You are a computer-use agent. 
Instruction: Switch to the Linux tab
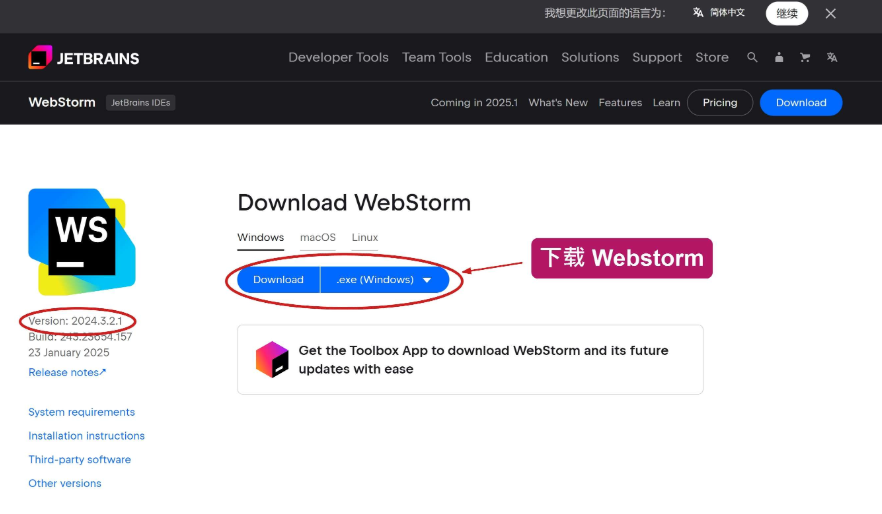pyautogui.click(x=365, y=237)
